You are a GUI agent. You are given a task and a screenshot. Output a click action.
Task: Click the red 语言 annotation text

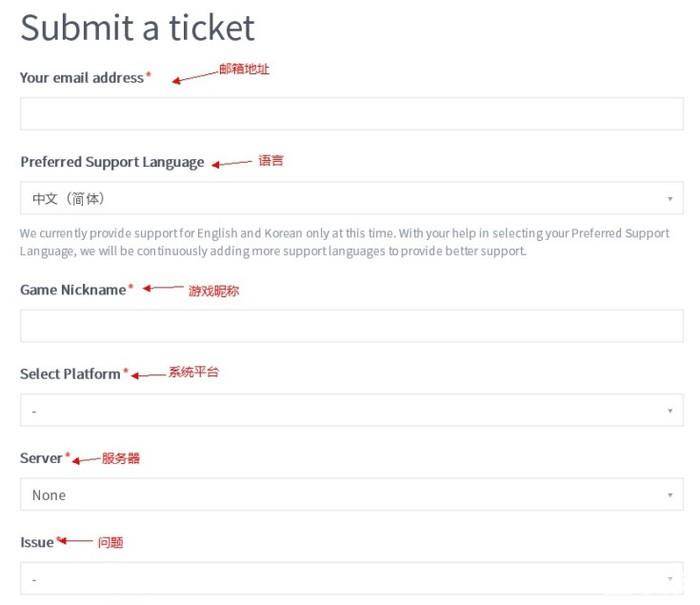(x=271, y=160)
